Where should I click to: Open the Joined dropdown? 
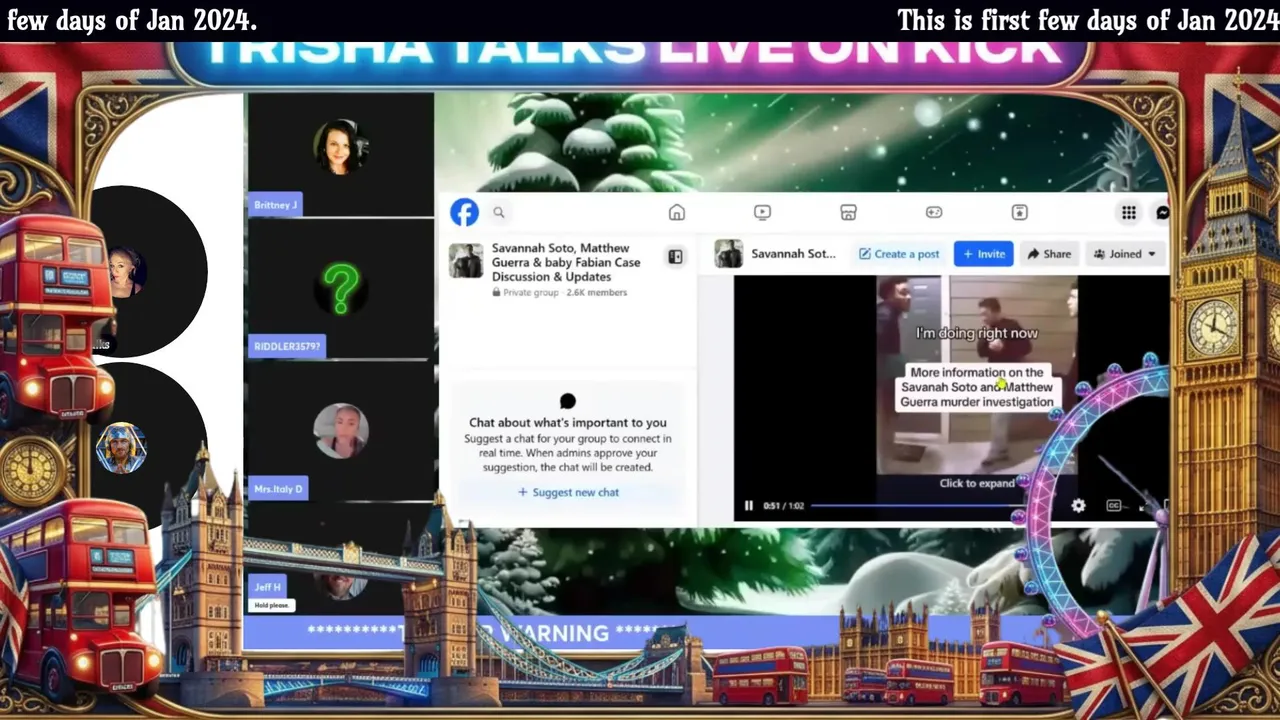pos(1125,254)
